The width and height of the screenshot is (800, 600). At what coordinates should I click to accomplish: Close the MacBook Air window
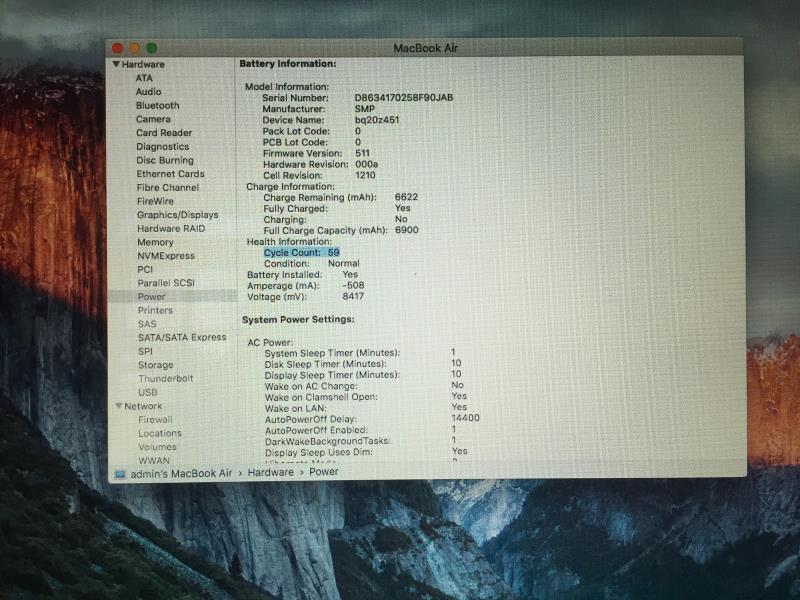(117, 48)
